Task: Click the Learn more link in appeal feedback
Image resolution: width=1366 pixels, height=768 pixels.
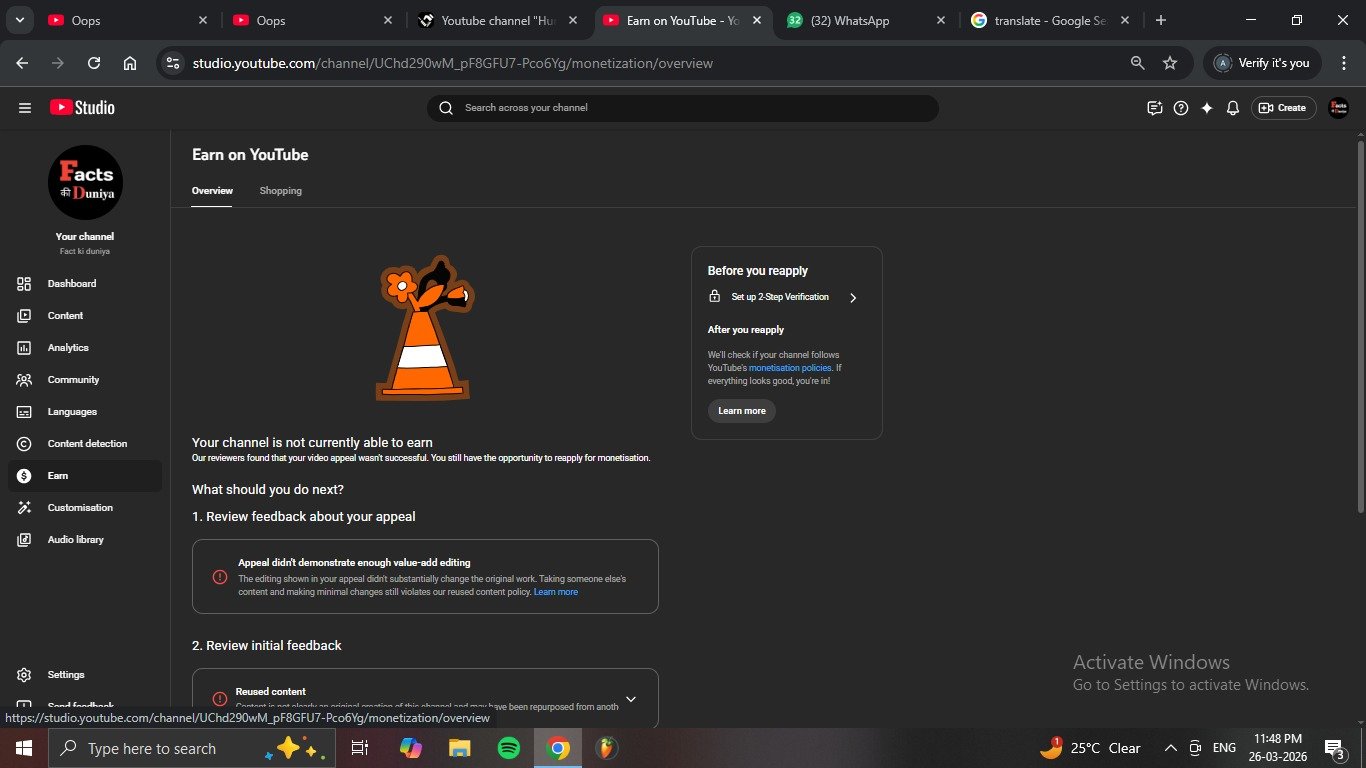Action: [555, 592]
